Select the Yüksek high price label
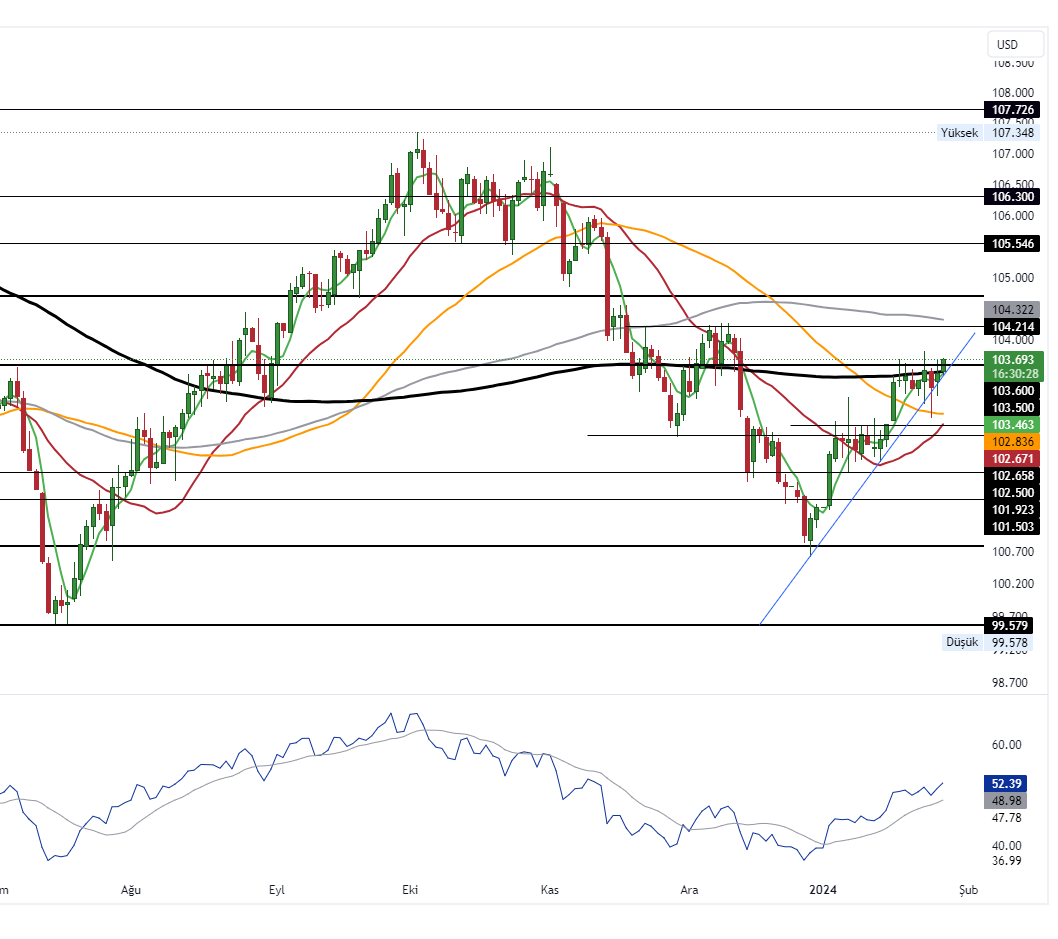 [959, 132]
